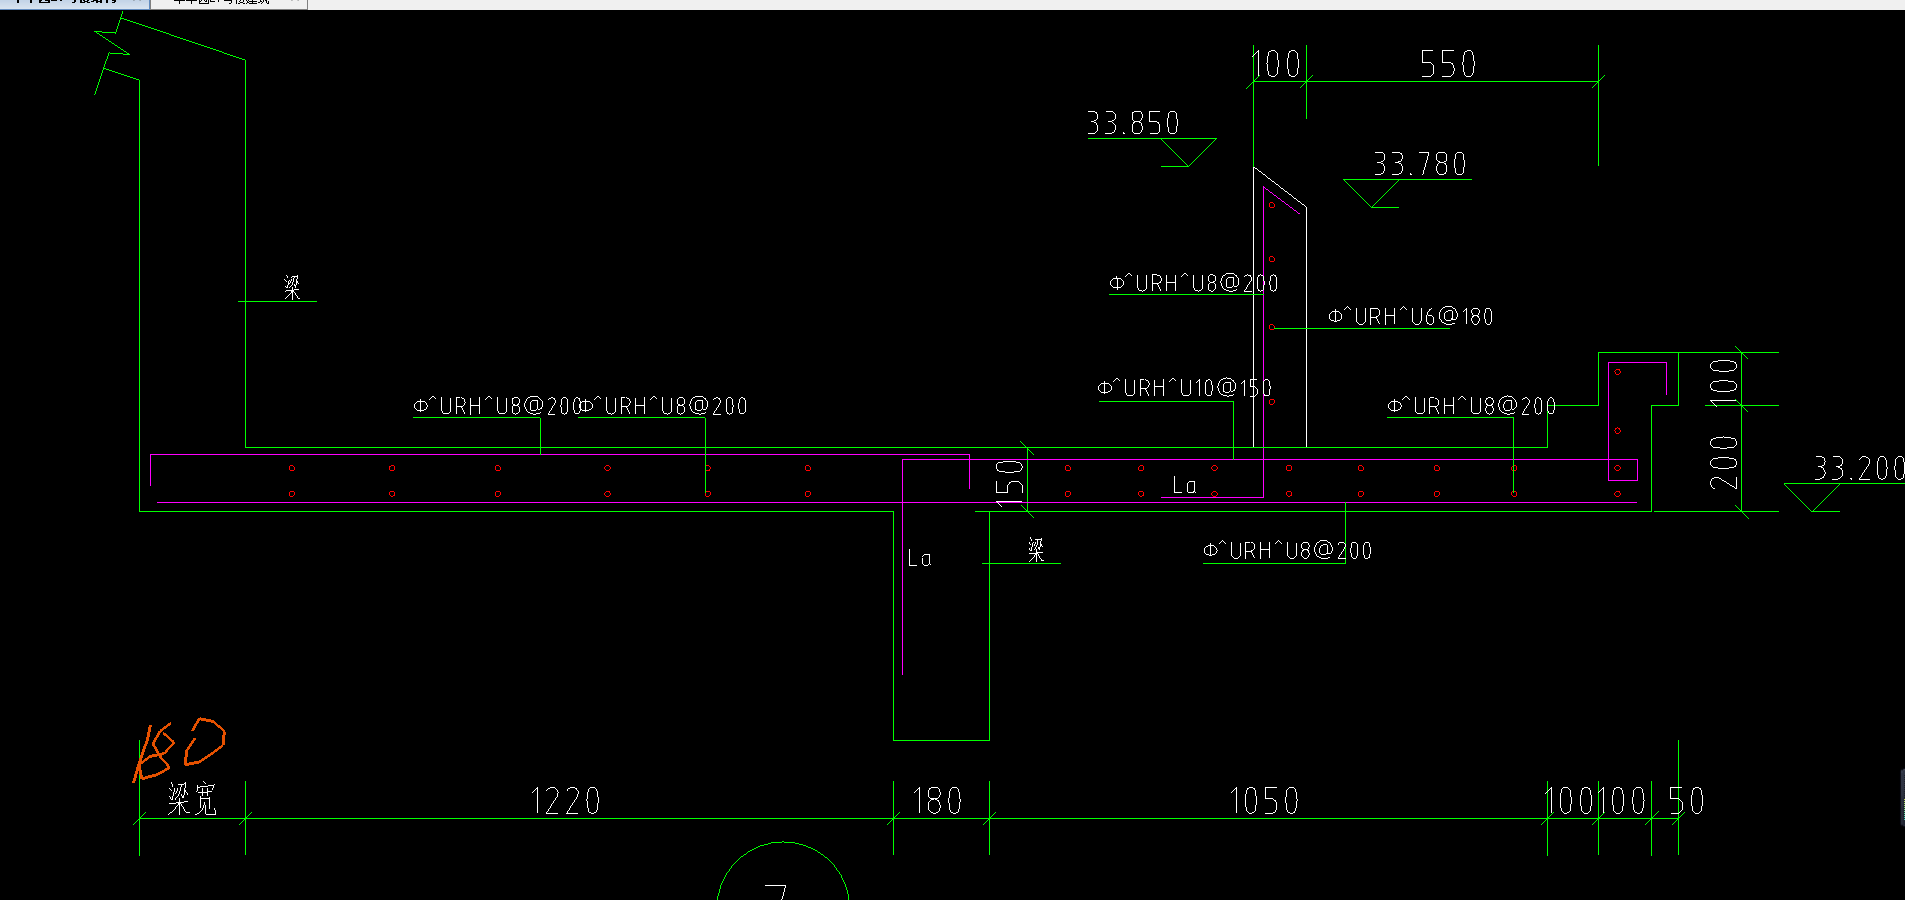The image size is (1905, 900).
Task: Select the bottom 100 dimension next to 1050
Action: click(1570, 801)
